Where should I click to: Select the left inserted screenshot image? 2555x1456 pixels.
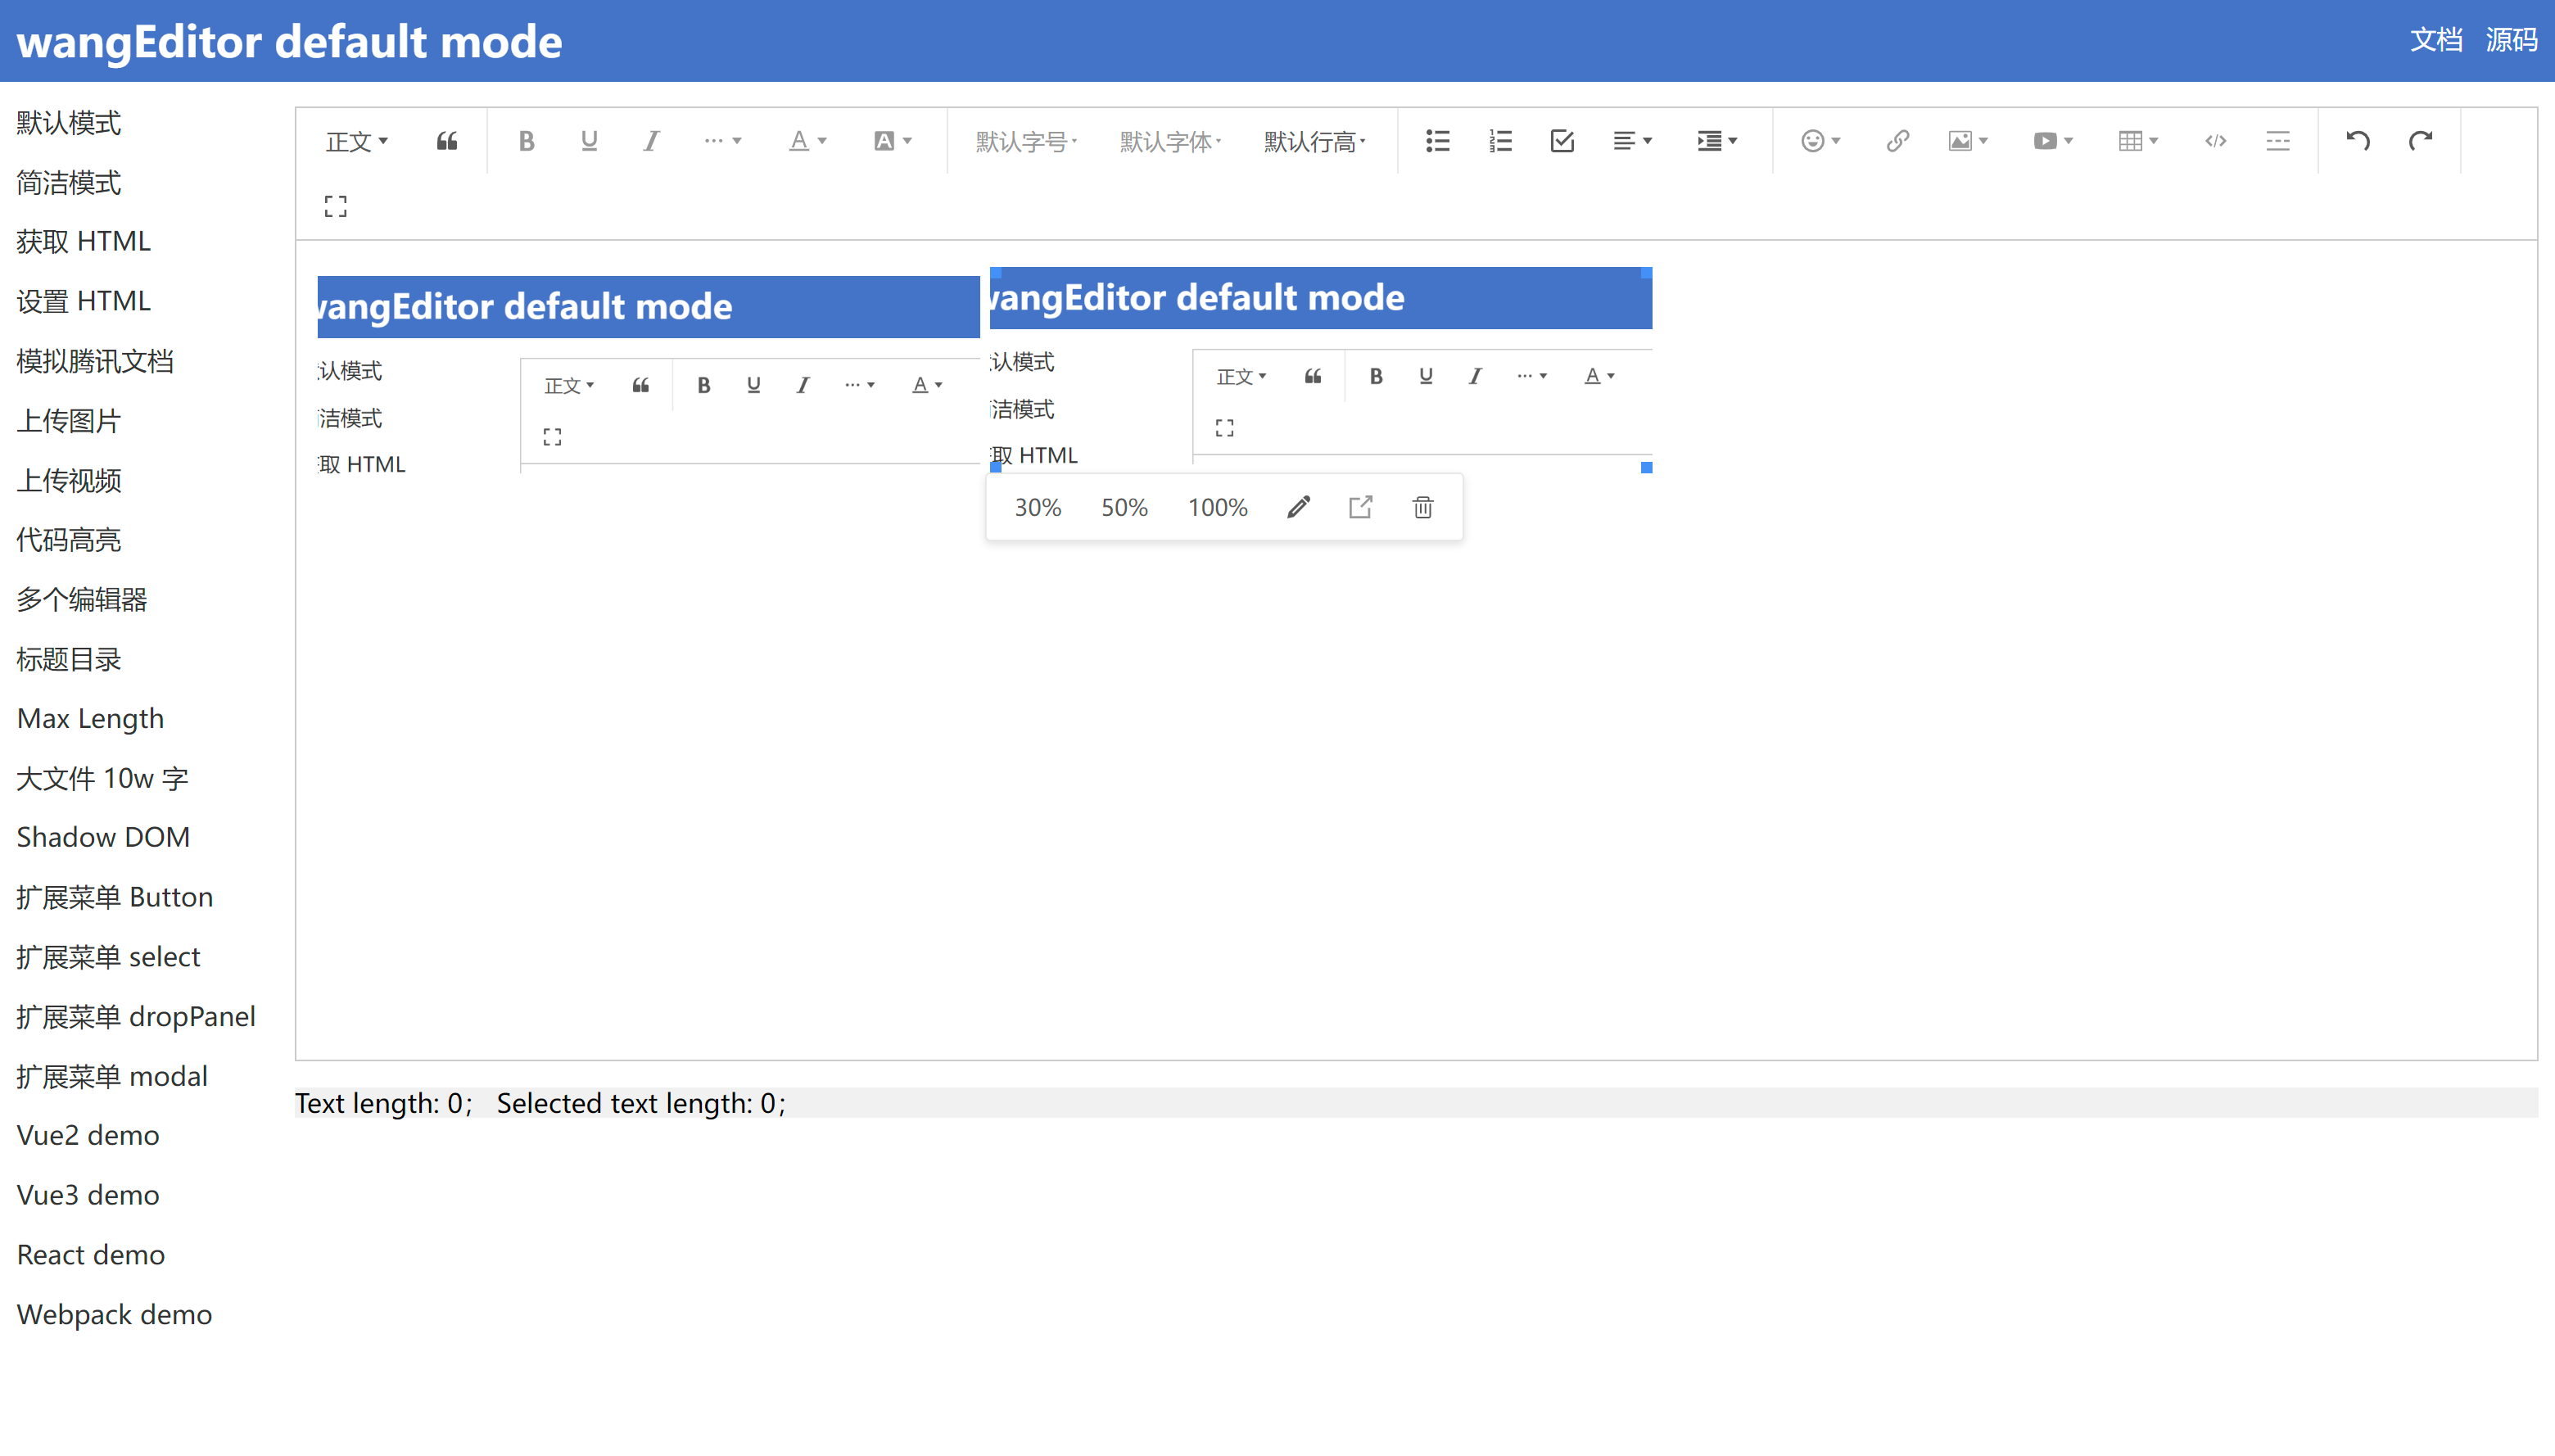click(x=648, y=375)
